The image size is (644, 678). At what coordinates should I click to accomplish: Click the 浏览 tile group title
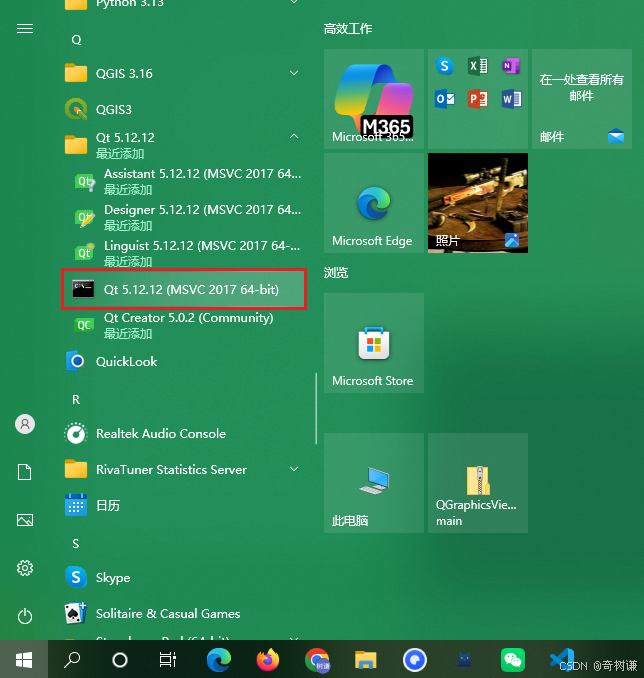pos(336,273)
